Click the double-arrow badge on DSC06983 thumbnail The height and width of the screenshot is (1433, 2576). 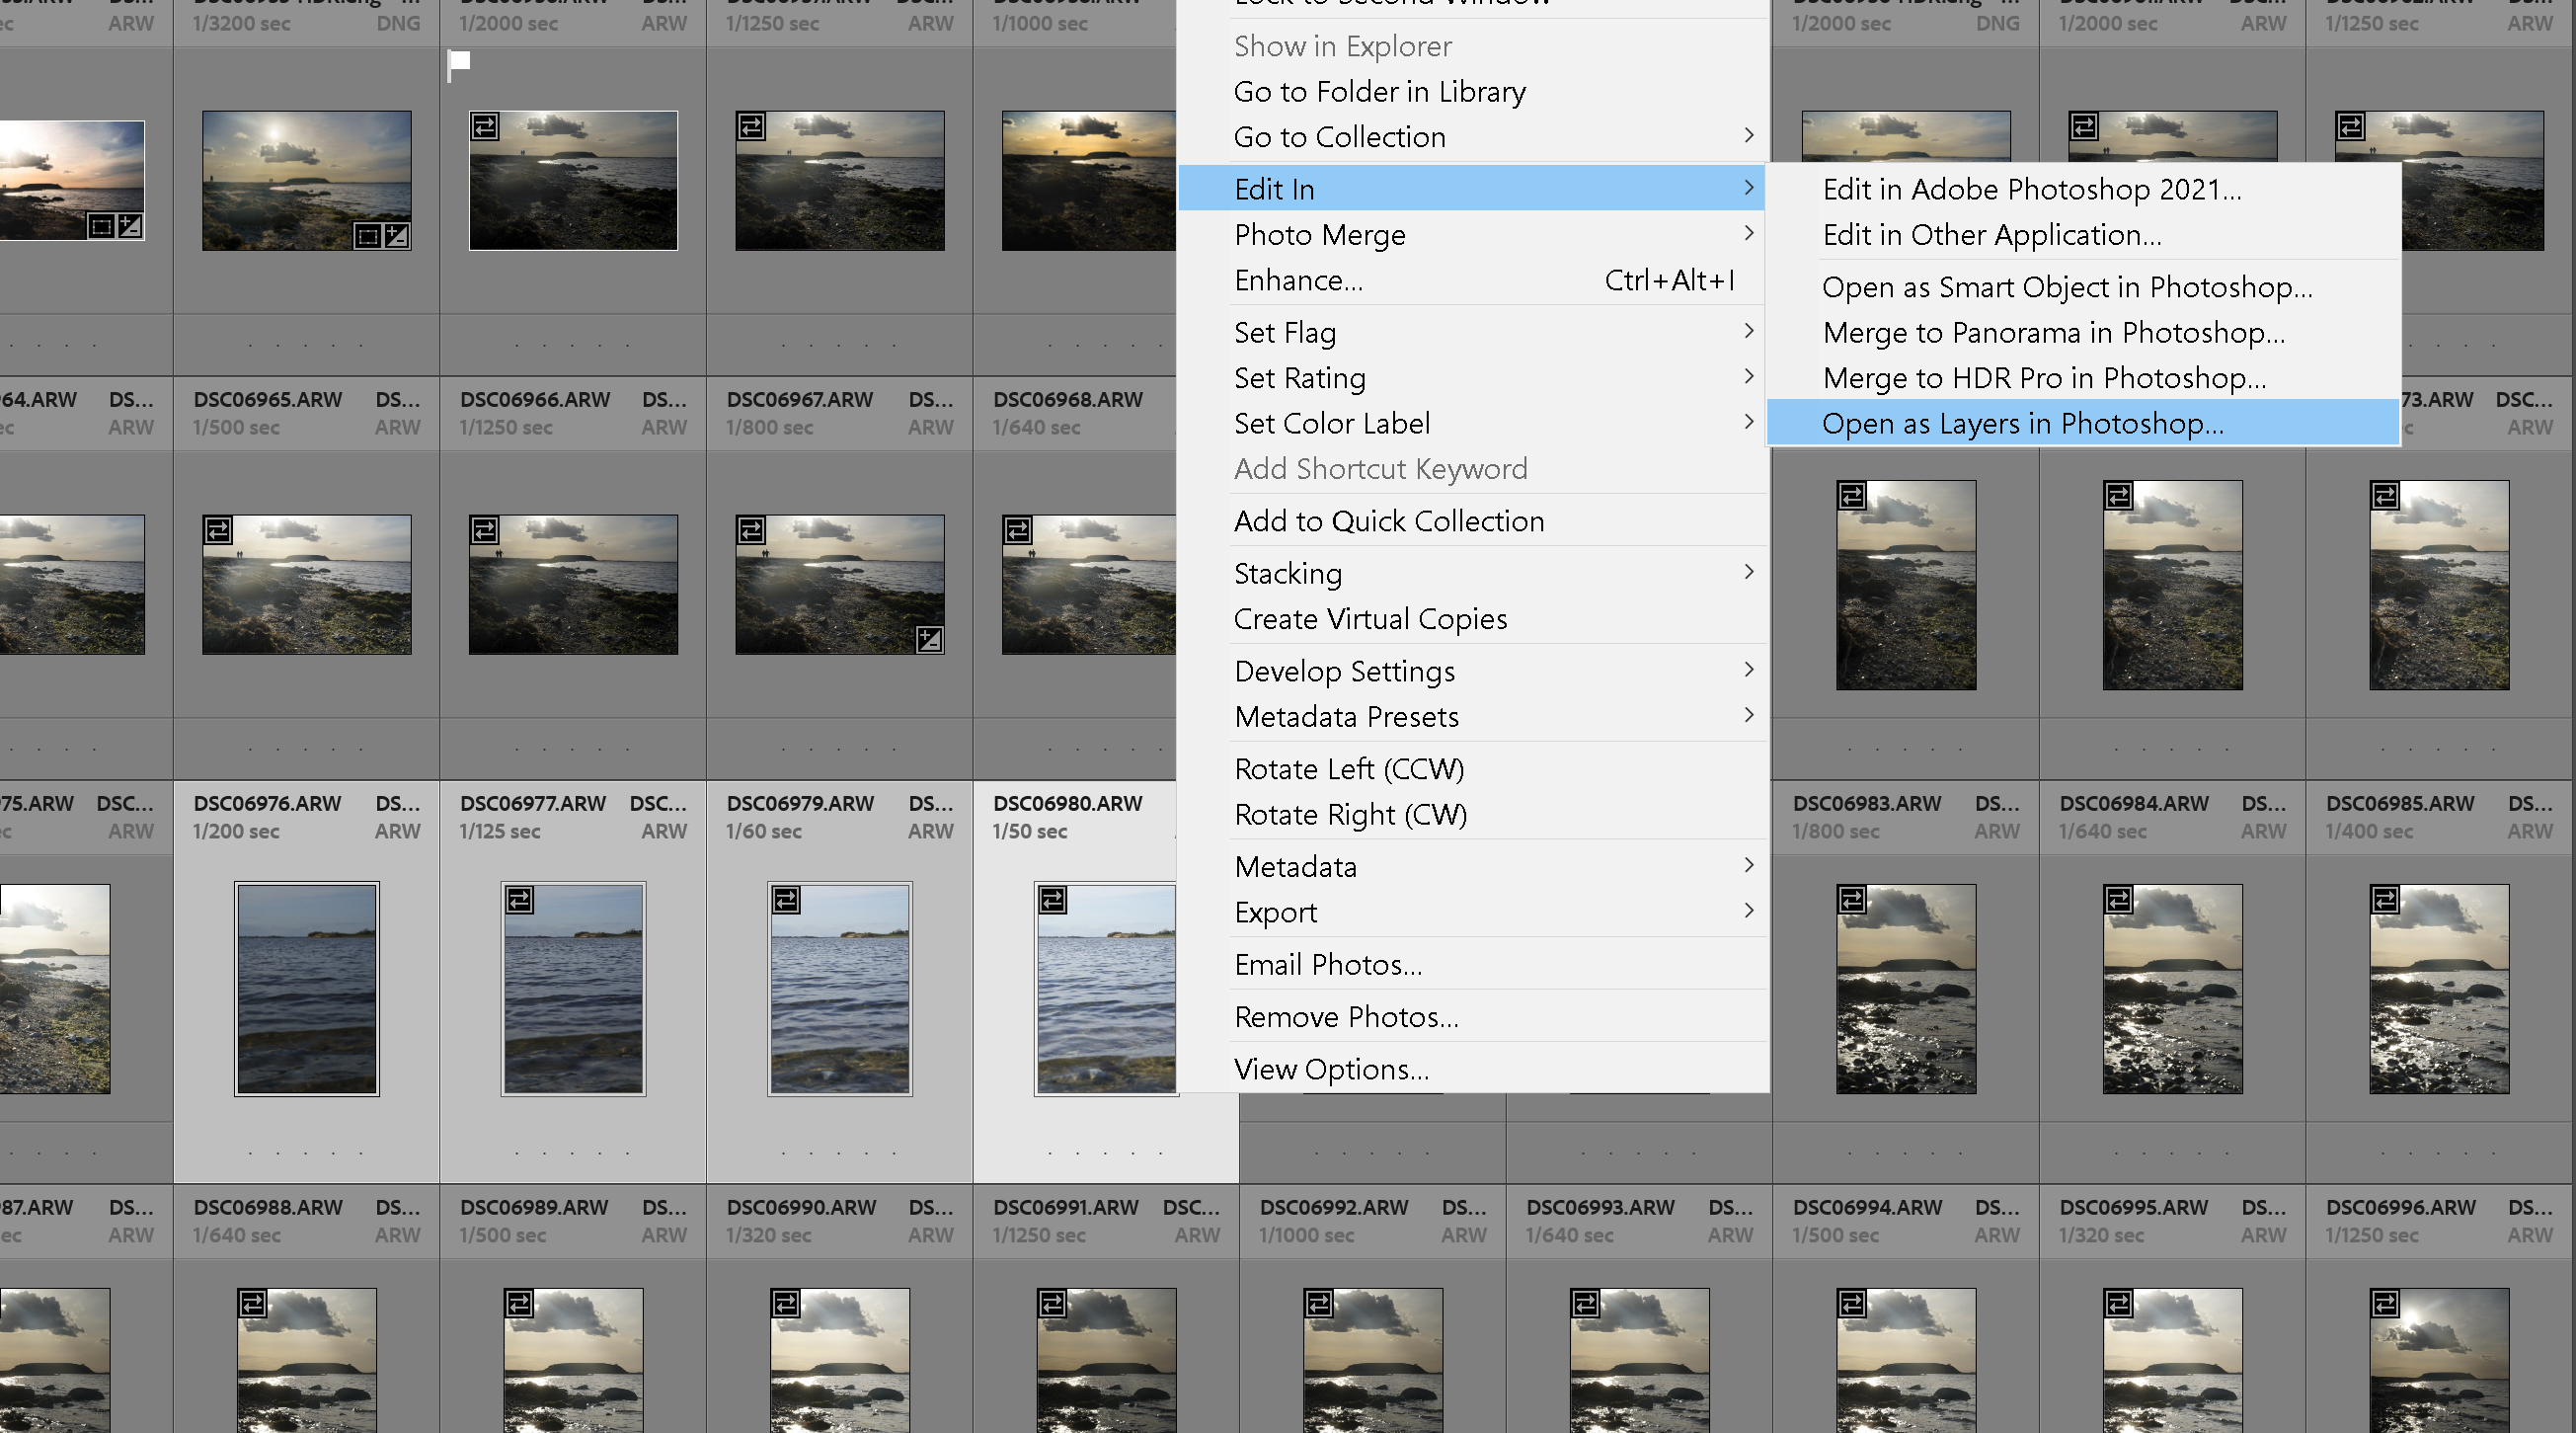tap(1852, 494)
